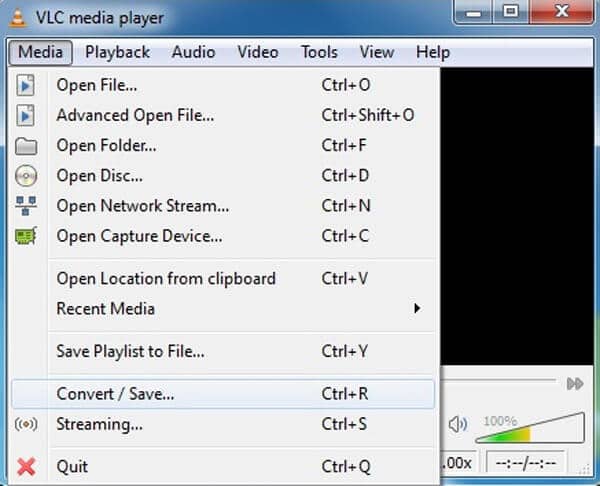Click the VLC media player title text
Image resolution: width=600 pixels, height=486 pixels.
click(x=100, y=18)
